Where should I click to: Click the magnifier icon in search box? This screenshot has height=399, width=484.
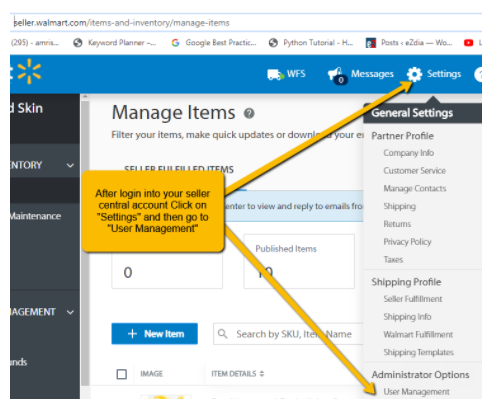click(x=222, y=334)
